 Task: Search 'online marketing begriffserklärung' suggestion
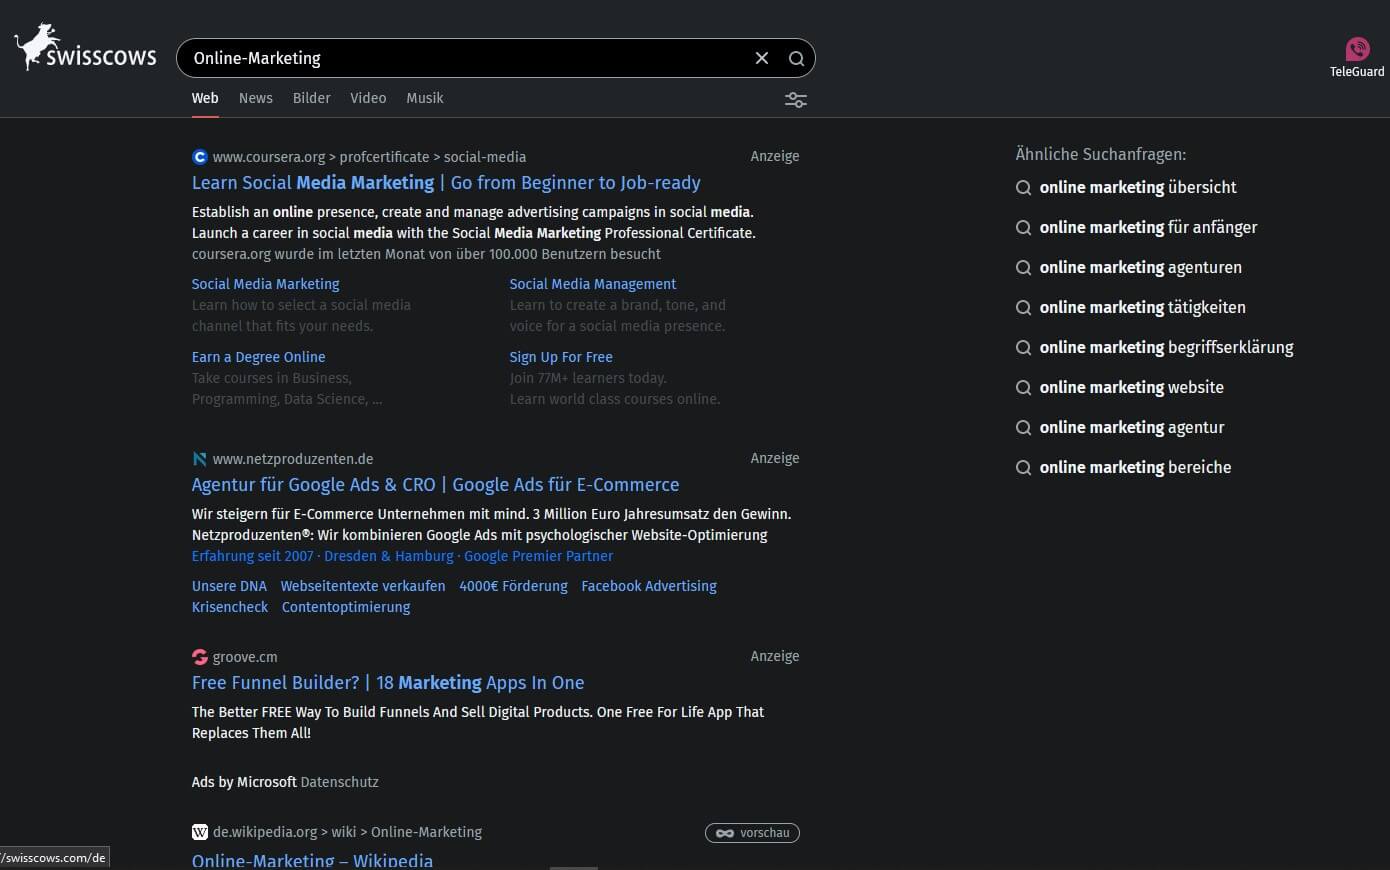coord(1166,347)
